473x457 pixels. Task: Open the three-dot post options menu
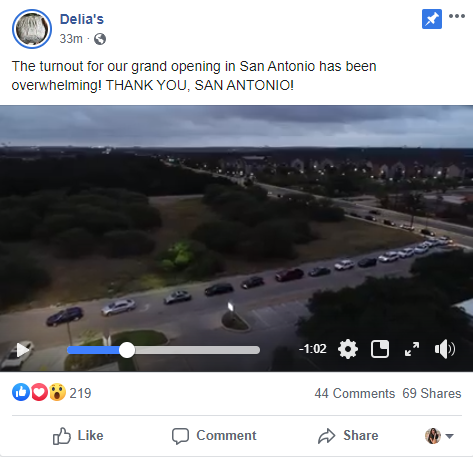457,16
